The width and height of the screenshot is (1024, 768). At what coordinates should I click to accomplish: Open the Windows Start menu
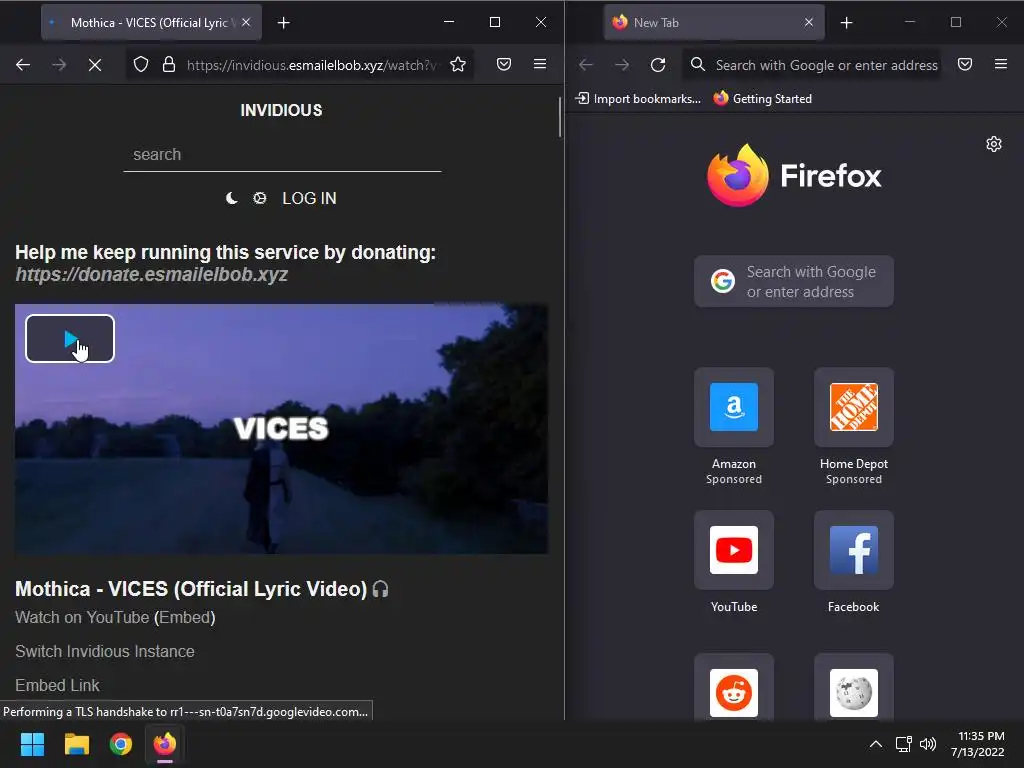tap(33, 744)
